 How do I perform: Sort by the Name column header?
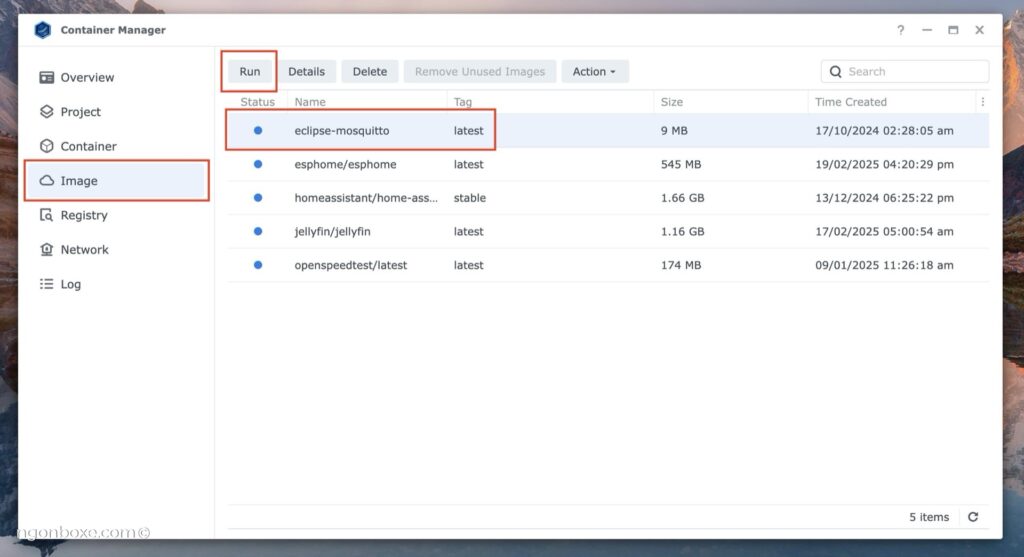point(310,102)
